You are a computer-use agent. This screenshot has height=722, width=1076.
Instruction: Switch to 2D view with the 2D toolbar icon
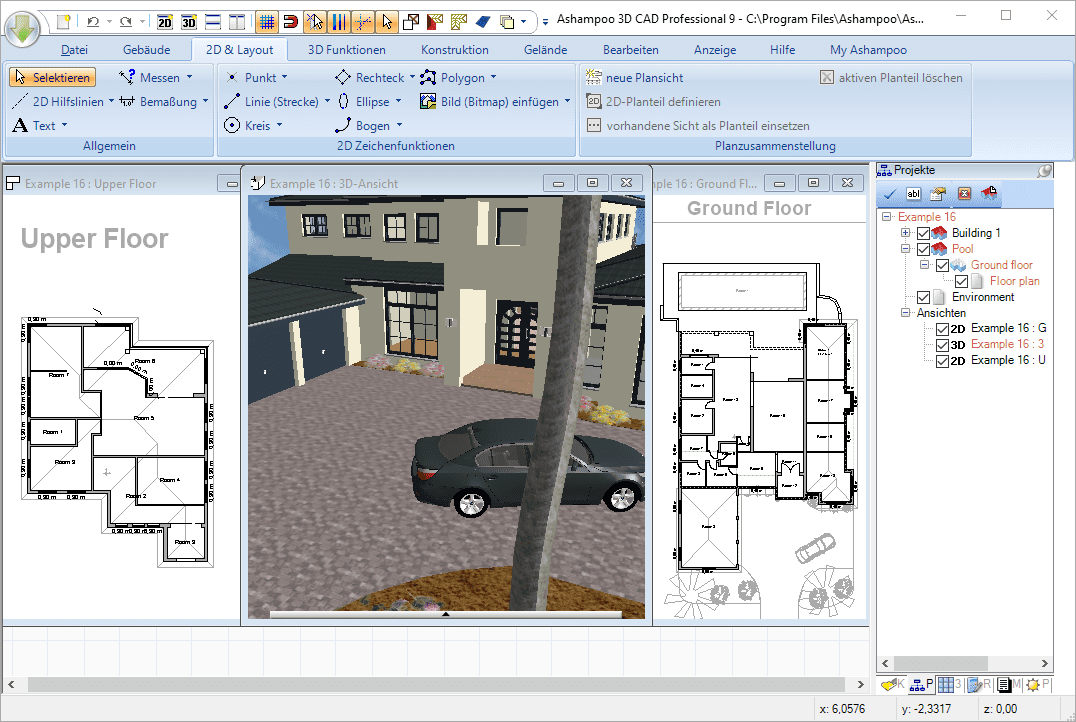click(x=165, y=20)
